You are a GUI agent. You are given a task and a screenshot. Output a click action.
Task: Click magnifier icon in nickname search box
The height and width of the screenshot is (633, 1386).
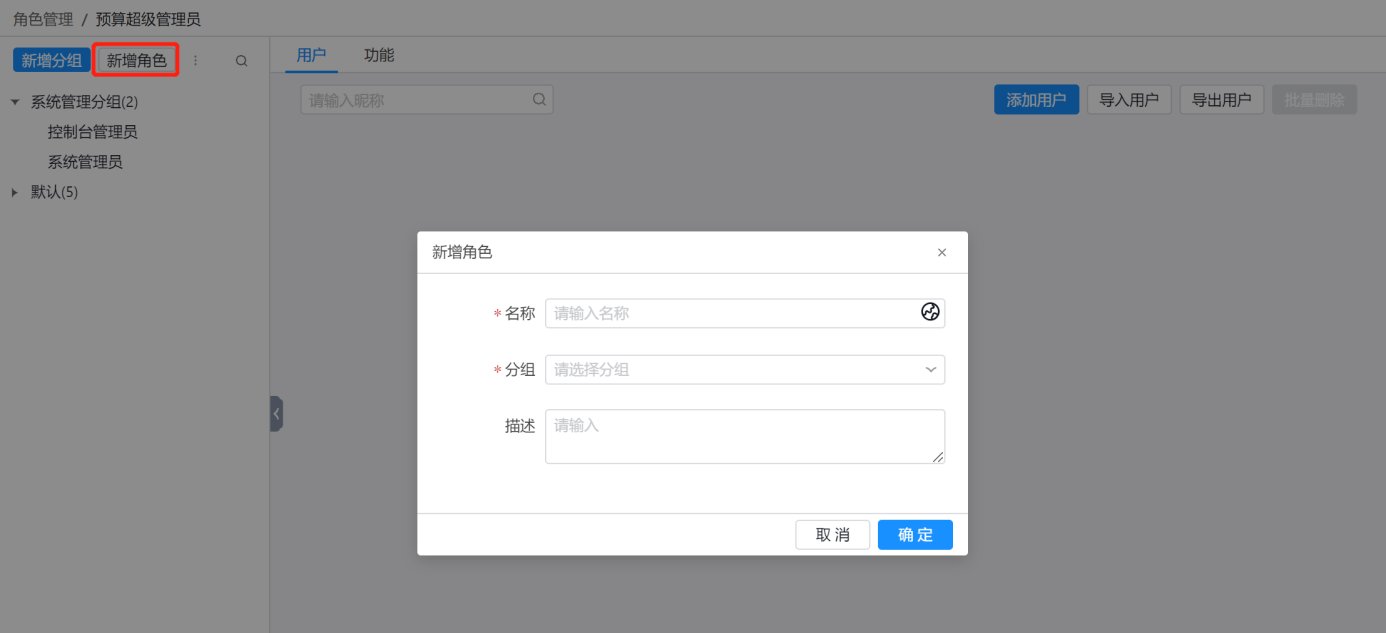(x=539, y=99)
